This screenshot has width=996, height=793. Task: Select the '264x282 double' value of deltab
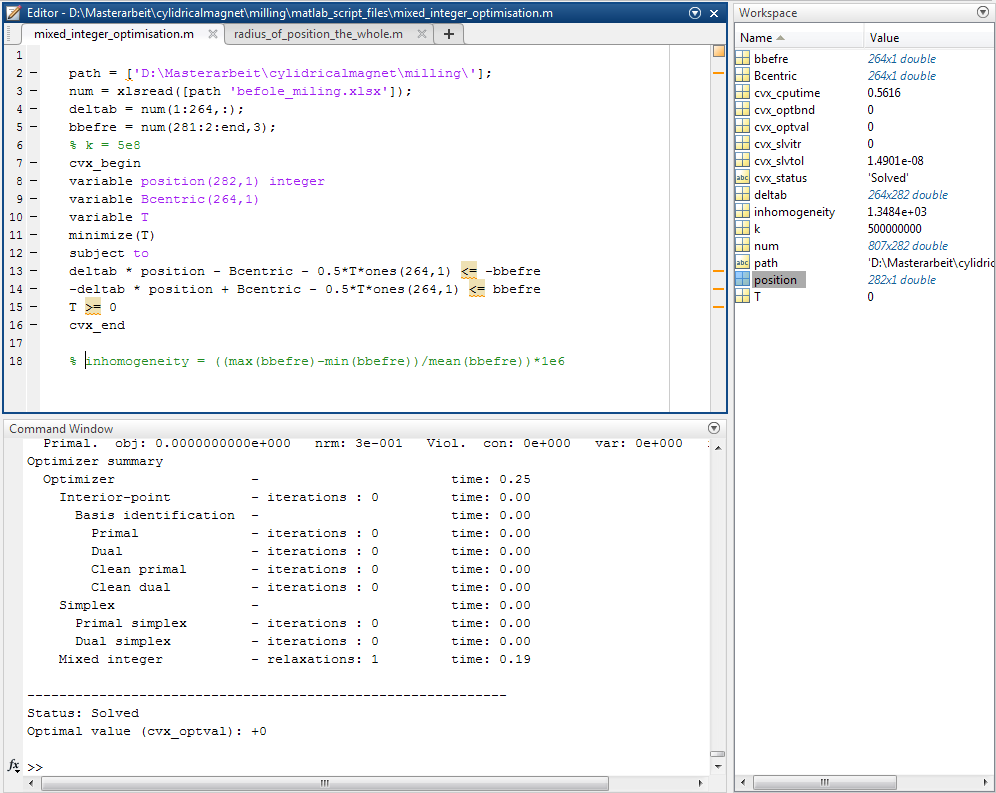click(x=908, y=195)
